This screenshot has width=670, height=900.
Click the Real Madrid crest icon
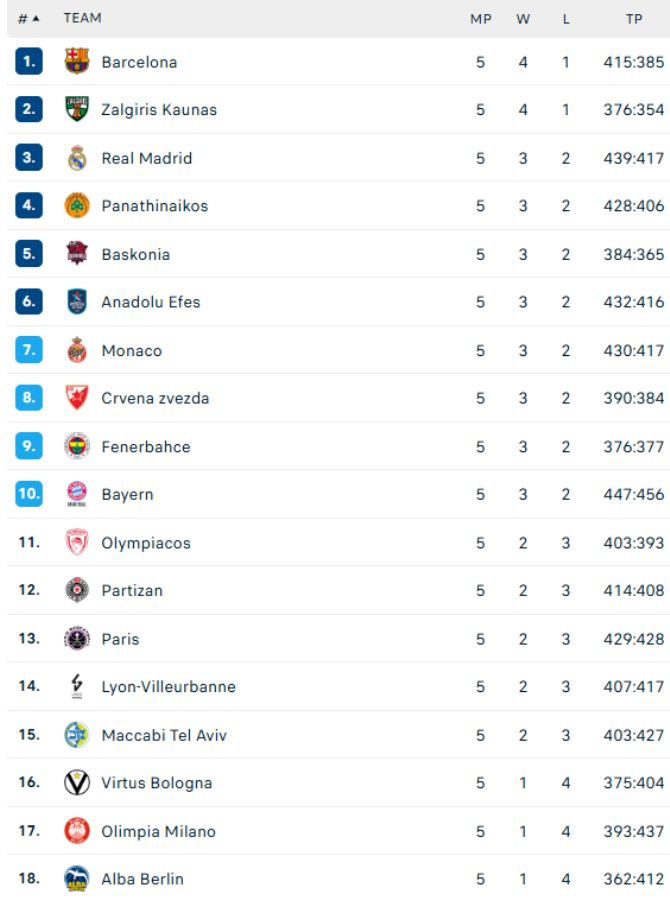77,158
